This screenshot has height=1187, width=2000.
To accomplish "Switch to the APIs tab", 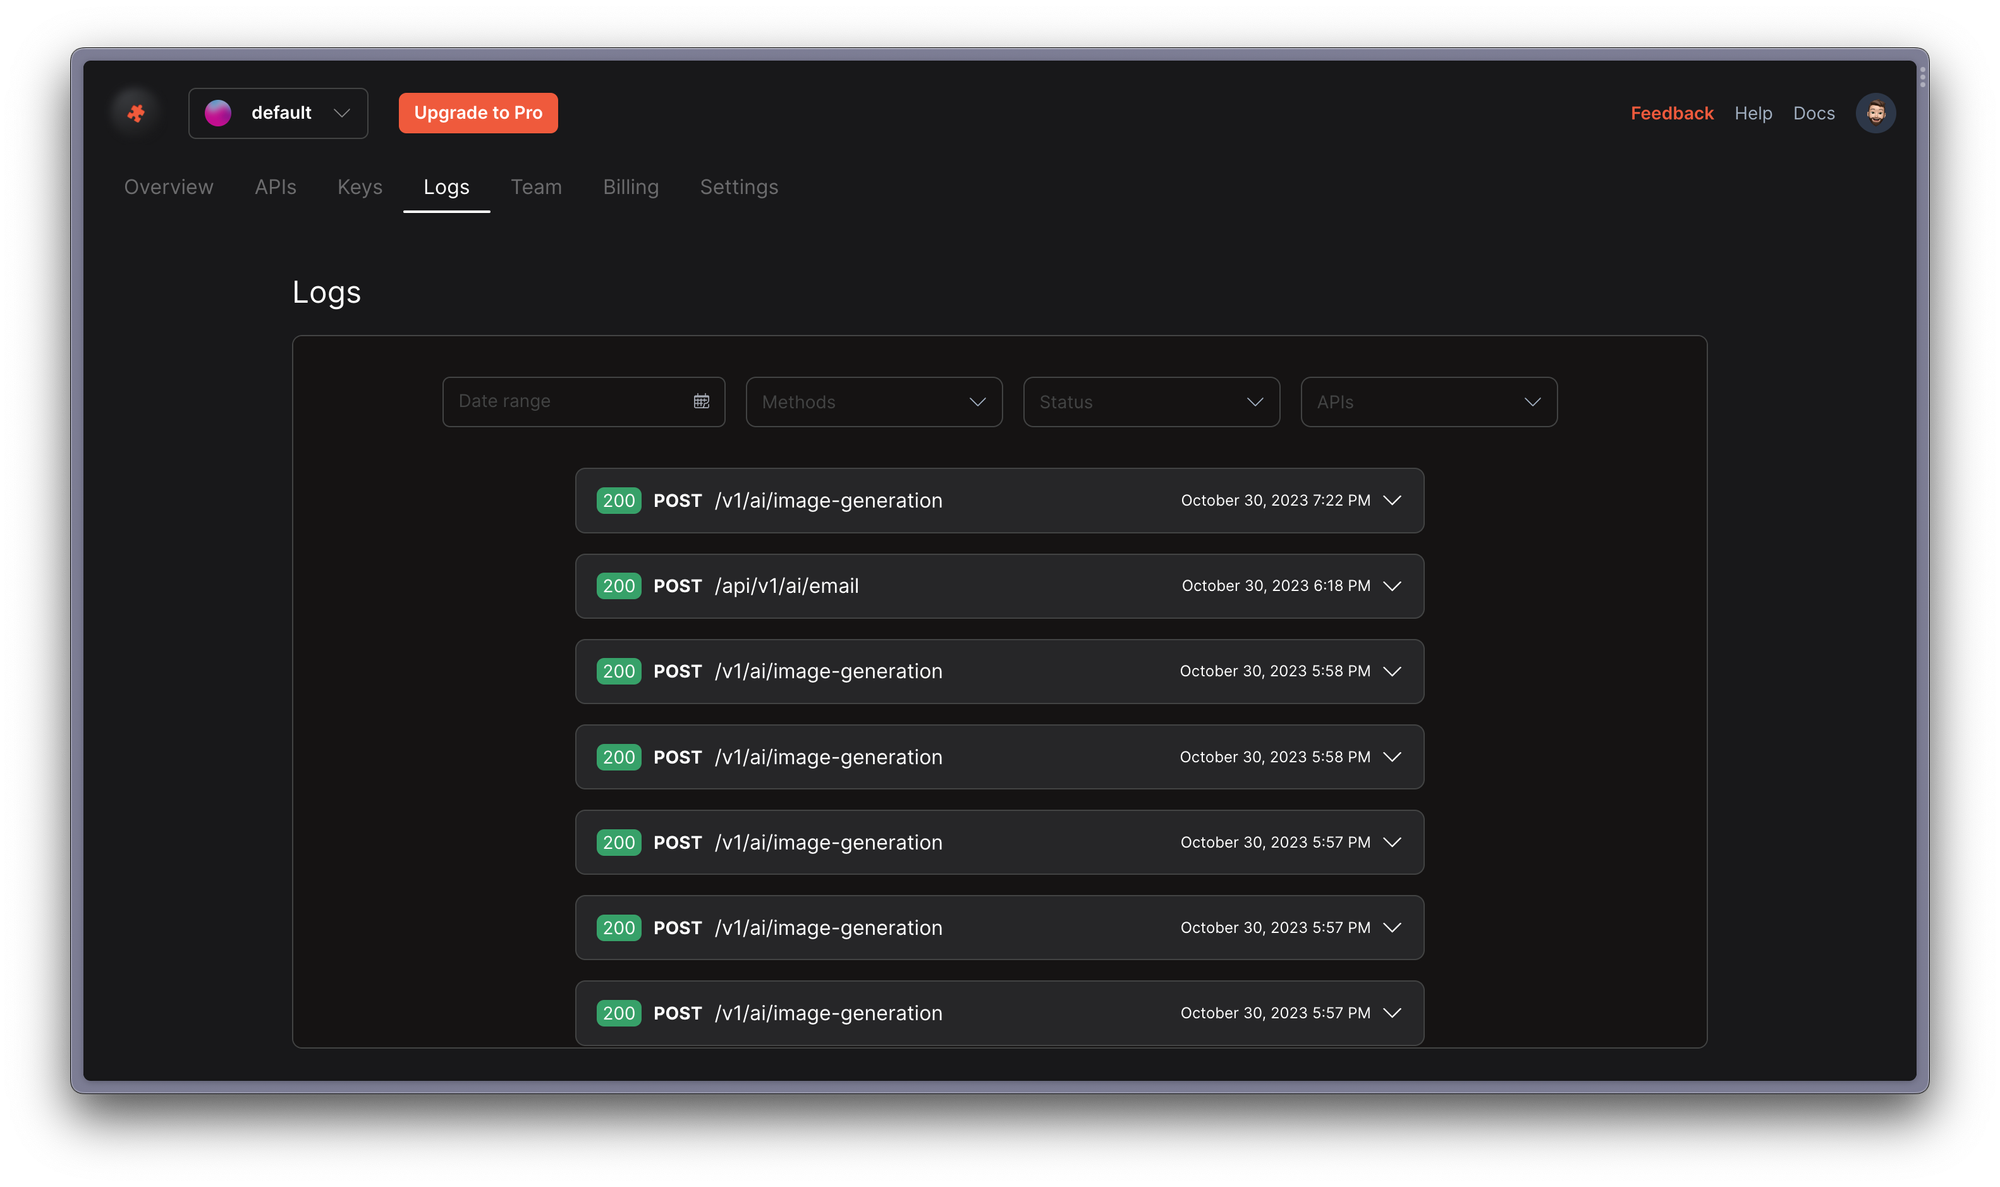I will pyautogui.click(x=275, y=187).
